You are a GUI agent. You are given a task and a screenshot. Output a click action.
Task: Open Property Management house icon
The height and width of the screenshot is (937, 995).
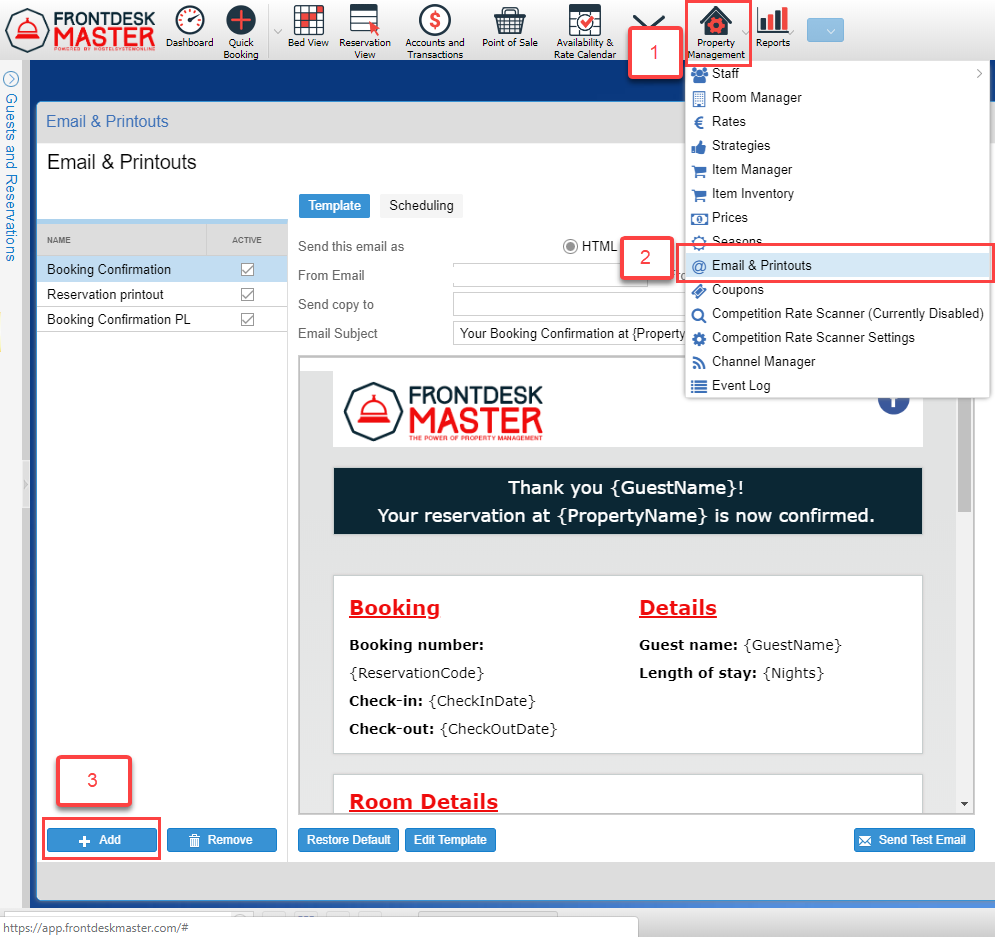(x=715, y=20)
